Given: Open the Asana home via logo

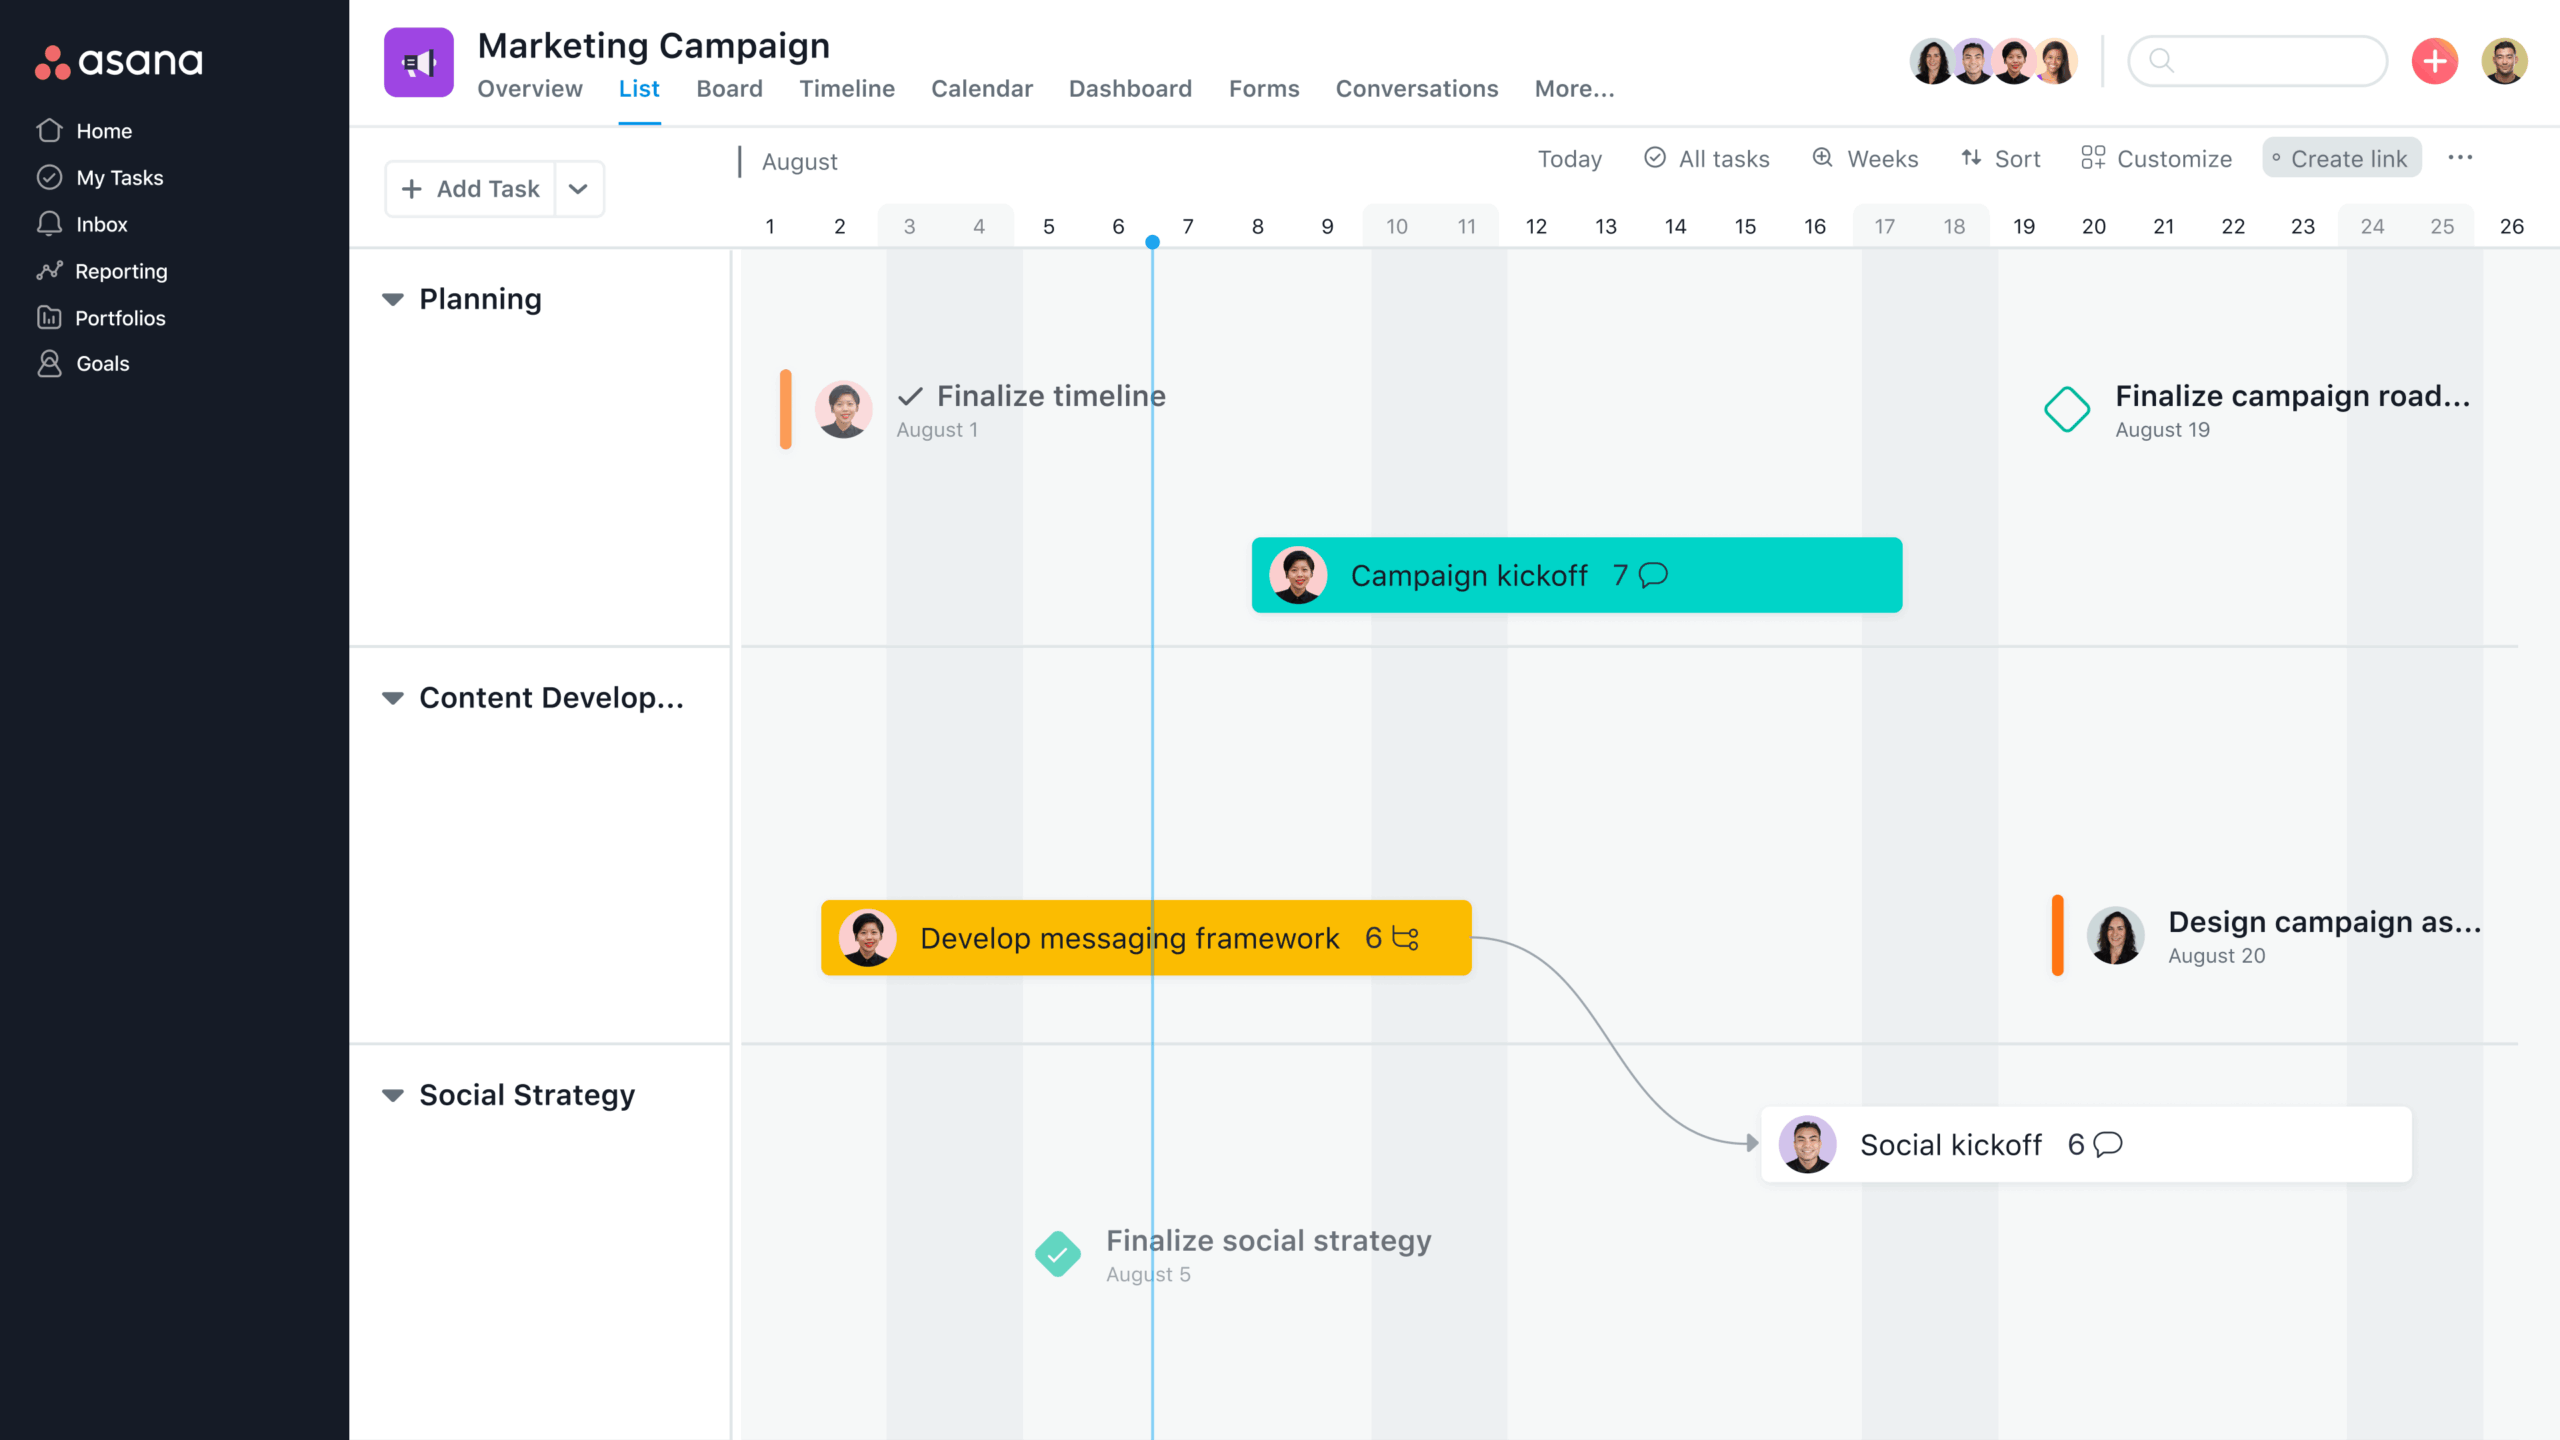Looking at the screenshot, I should click(118, 61).
